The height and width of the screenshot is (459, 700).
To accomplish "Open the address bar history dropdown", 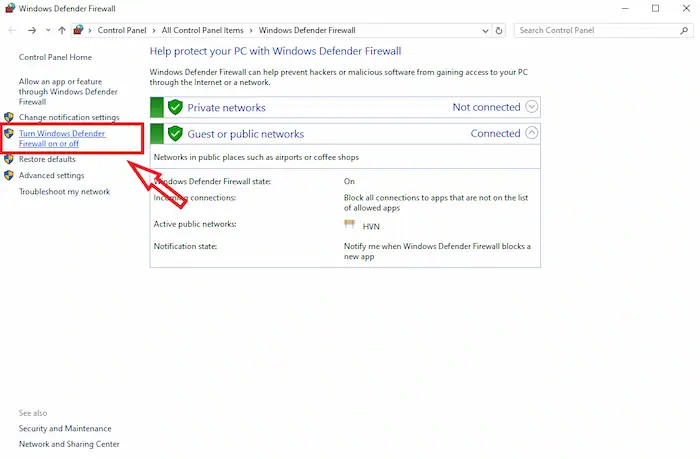I will pos(485,31).
